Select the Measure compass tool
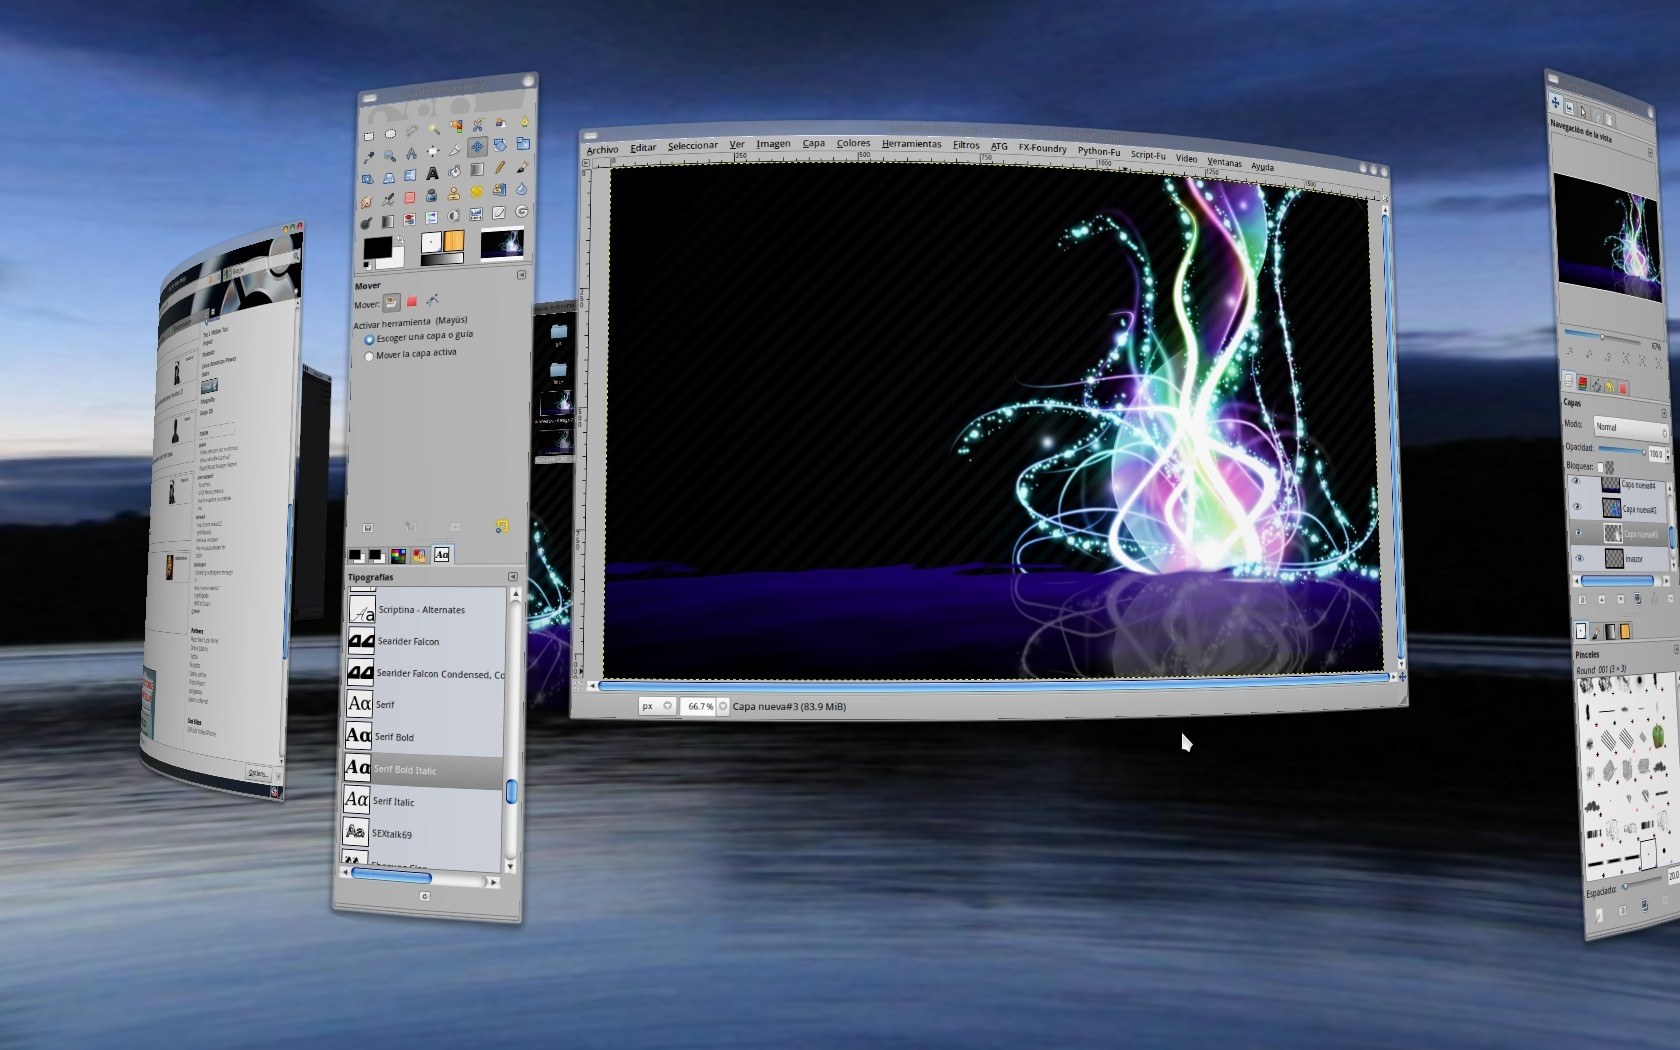1680x1050 pixels. pyautogui.click(x=411, y=154)
